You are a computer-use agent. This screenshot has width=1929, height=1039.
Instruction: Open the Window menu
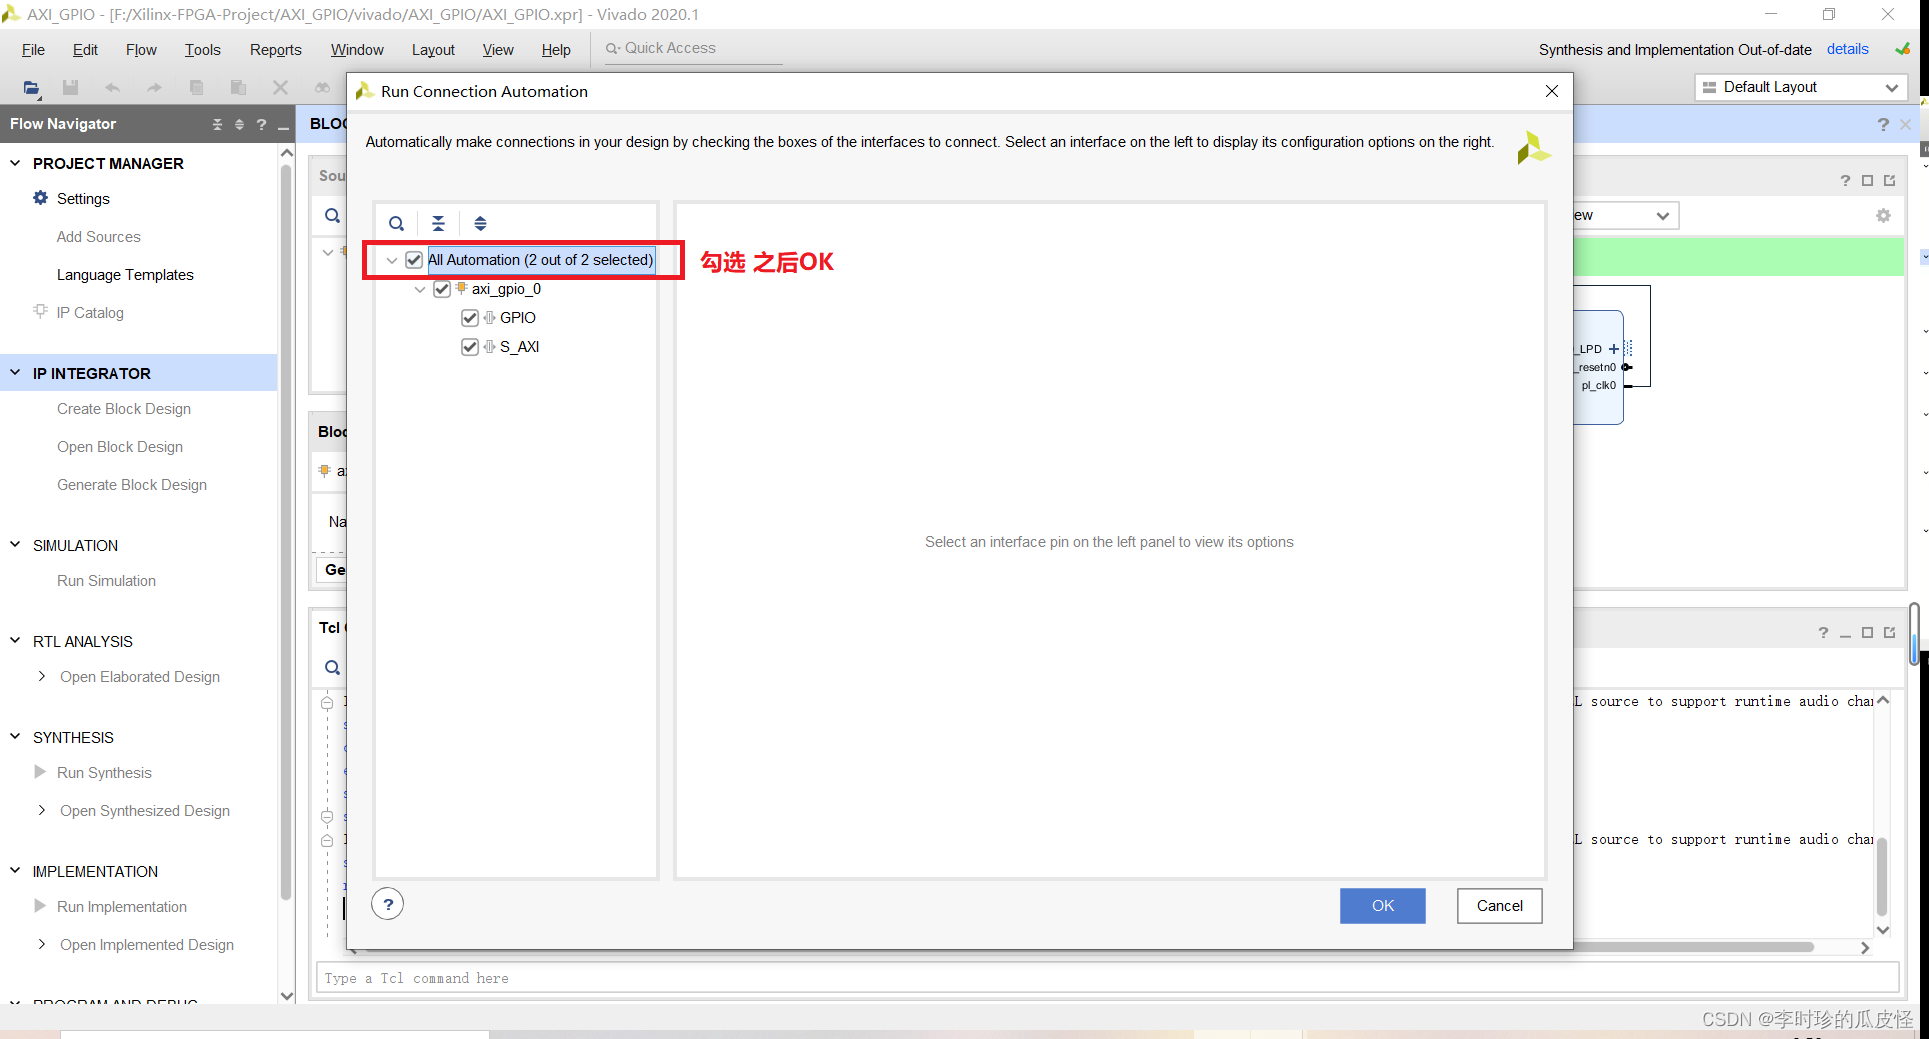click(357, 50)
